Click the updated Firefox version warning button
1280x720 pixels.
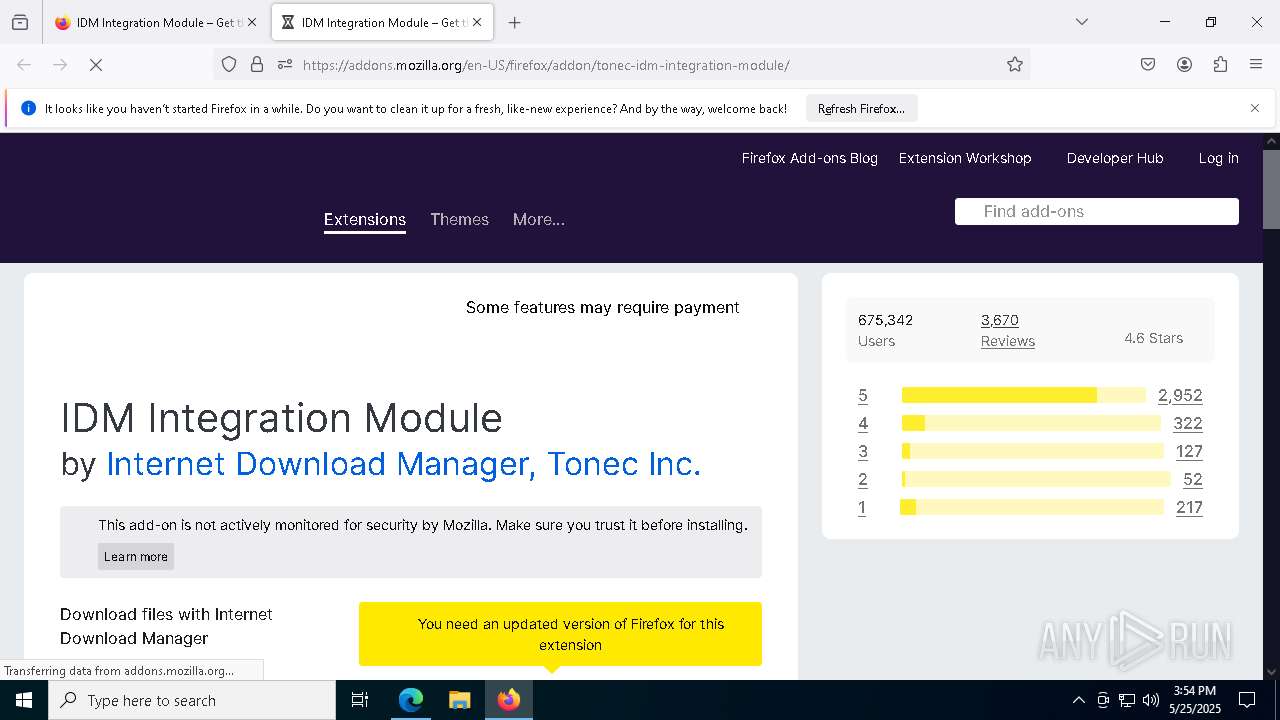(560, 634)
